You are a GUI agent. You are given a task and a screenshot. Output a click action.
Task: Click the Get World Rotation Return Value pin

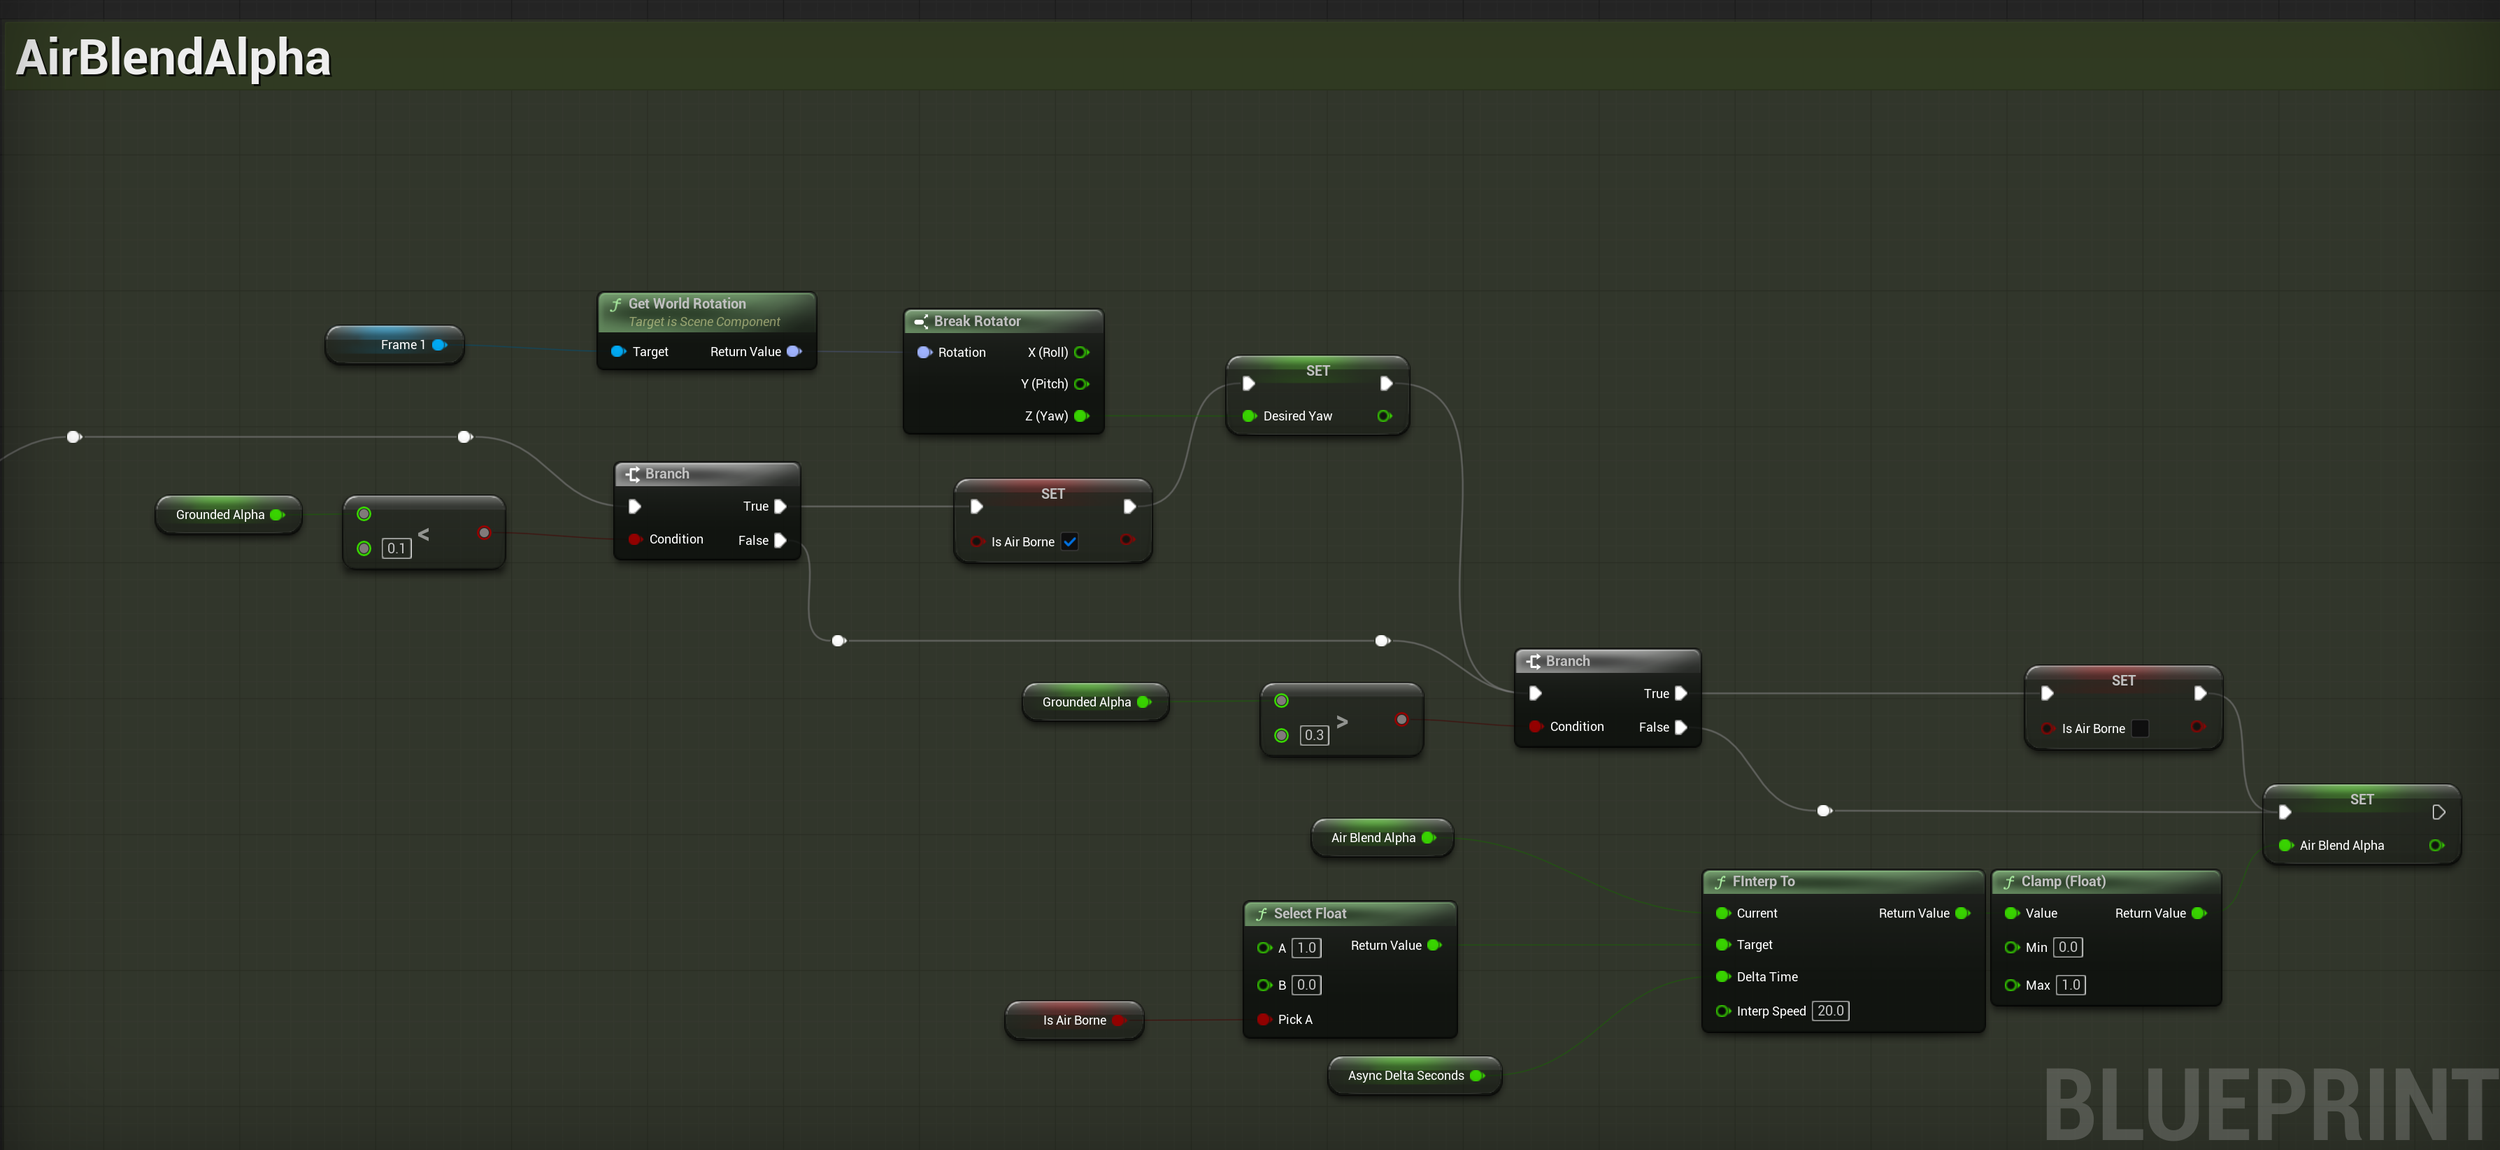tap(794, 352)
